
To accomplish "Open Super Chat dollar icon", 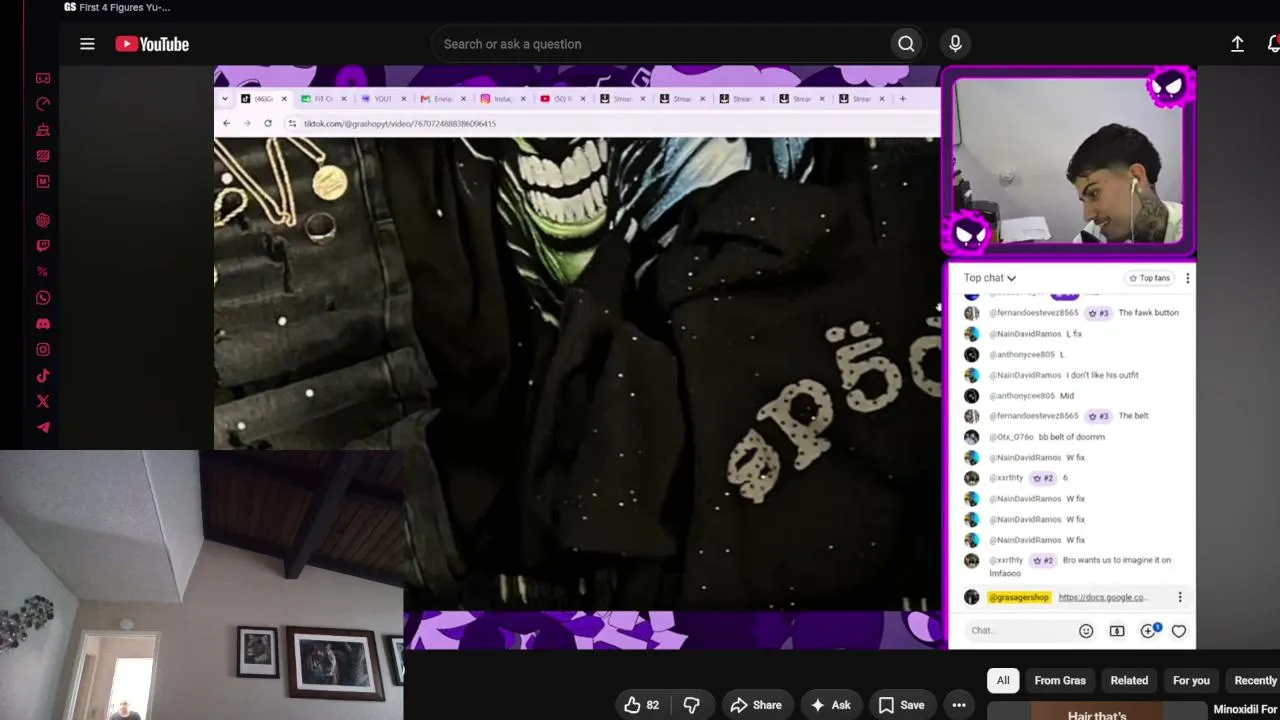I will pos(1117,631).
